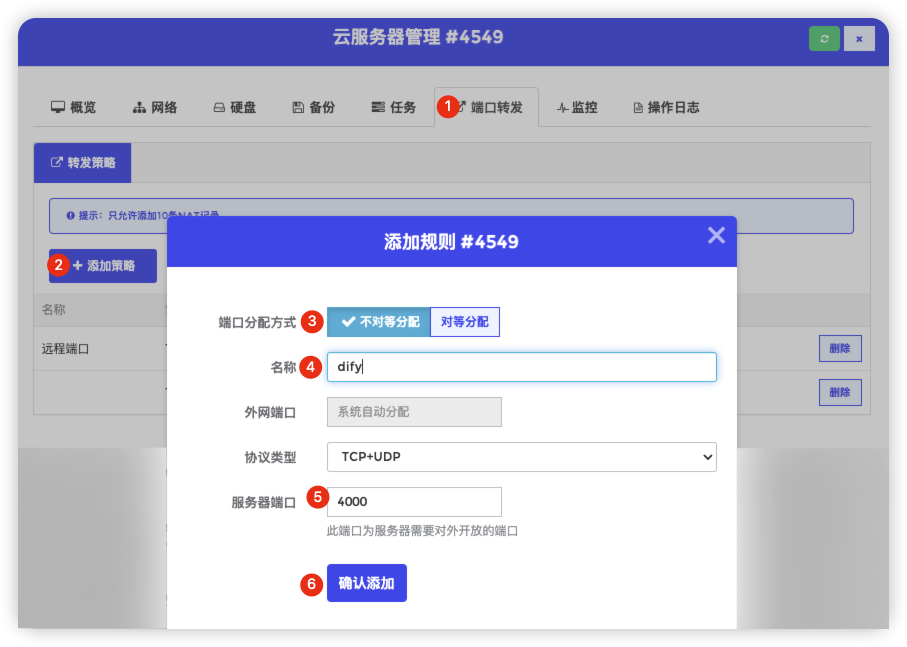
Task: Open the 操作日志 tab
Action: (666, 108)
